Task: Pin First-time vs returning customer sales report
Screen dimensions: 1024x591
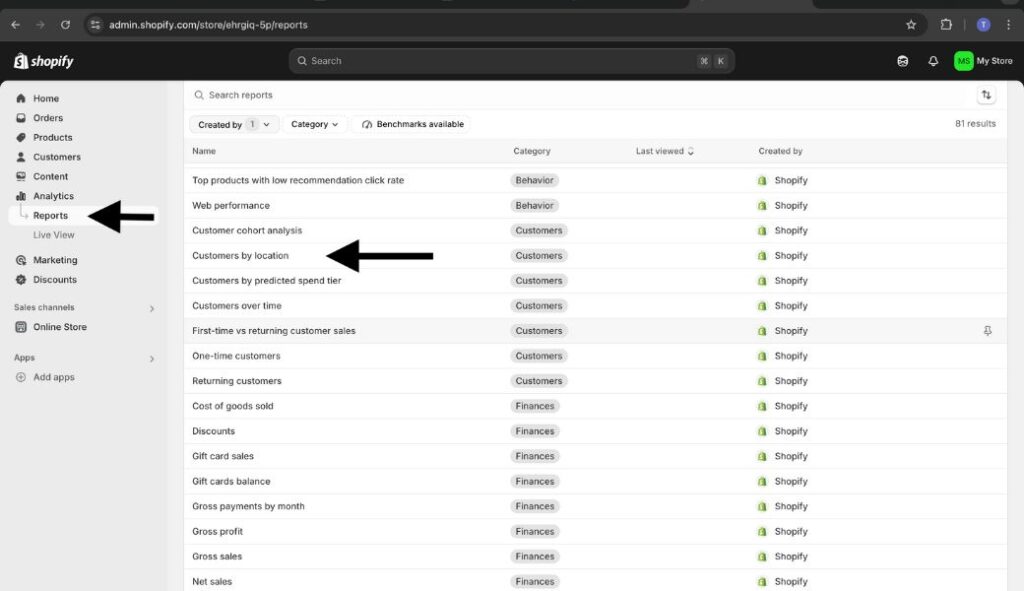Action: [987, 331]
